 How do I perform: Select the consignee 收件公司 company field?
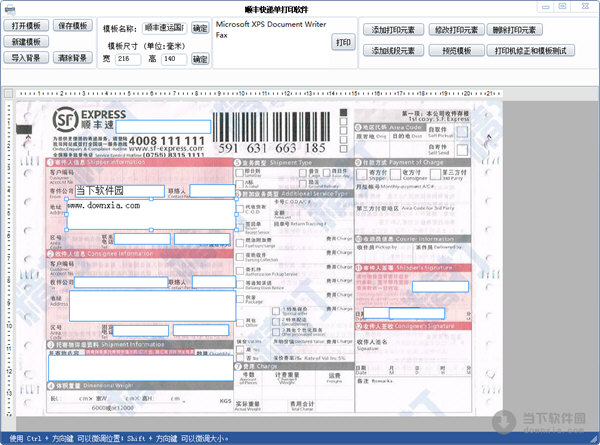pyautogui.click(x=121, y=283)
